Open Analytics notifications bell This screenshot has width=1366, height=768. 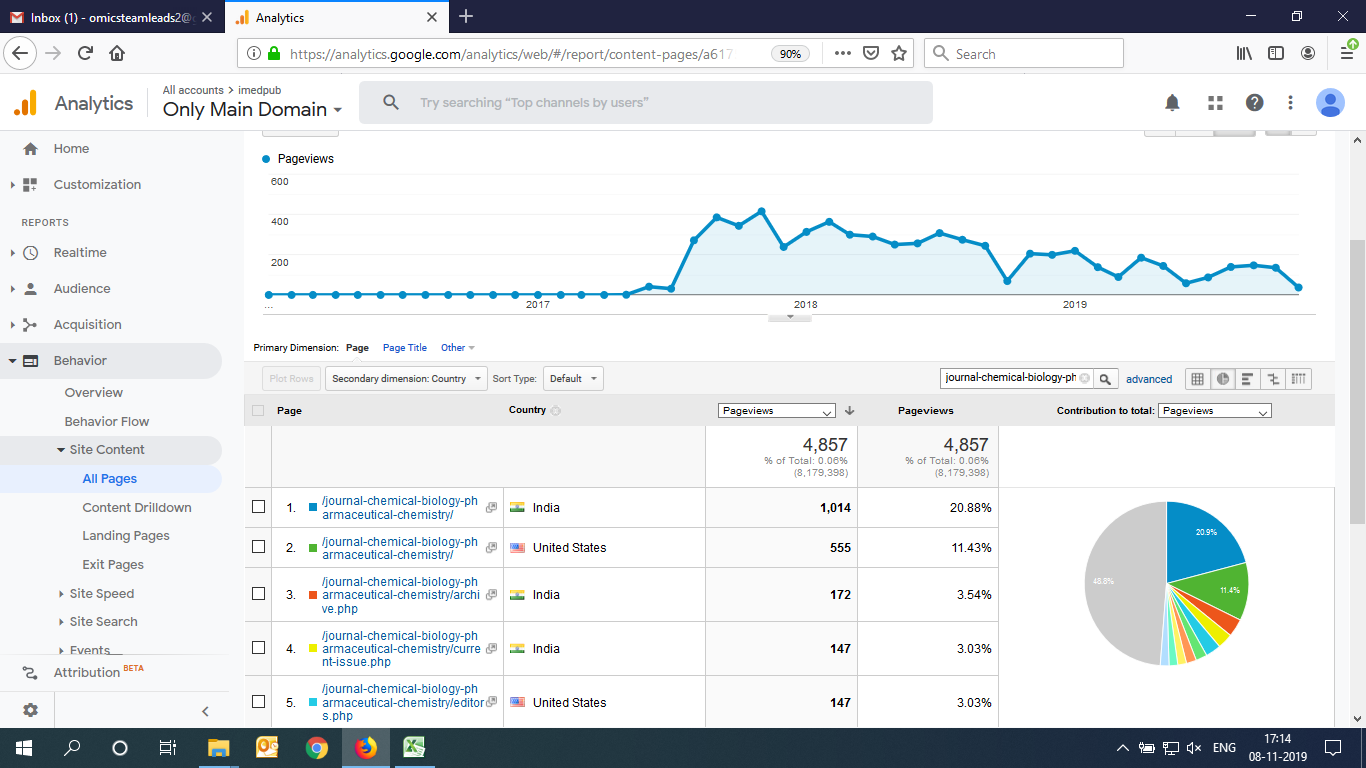1172,103
